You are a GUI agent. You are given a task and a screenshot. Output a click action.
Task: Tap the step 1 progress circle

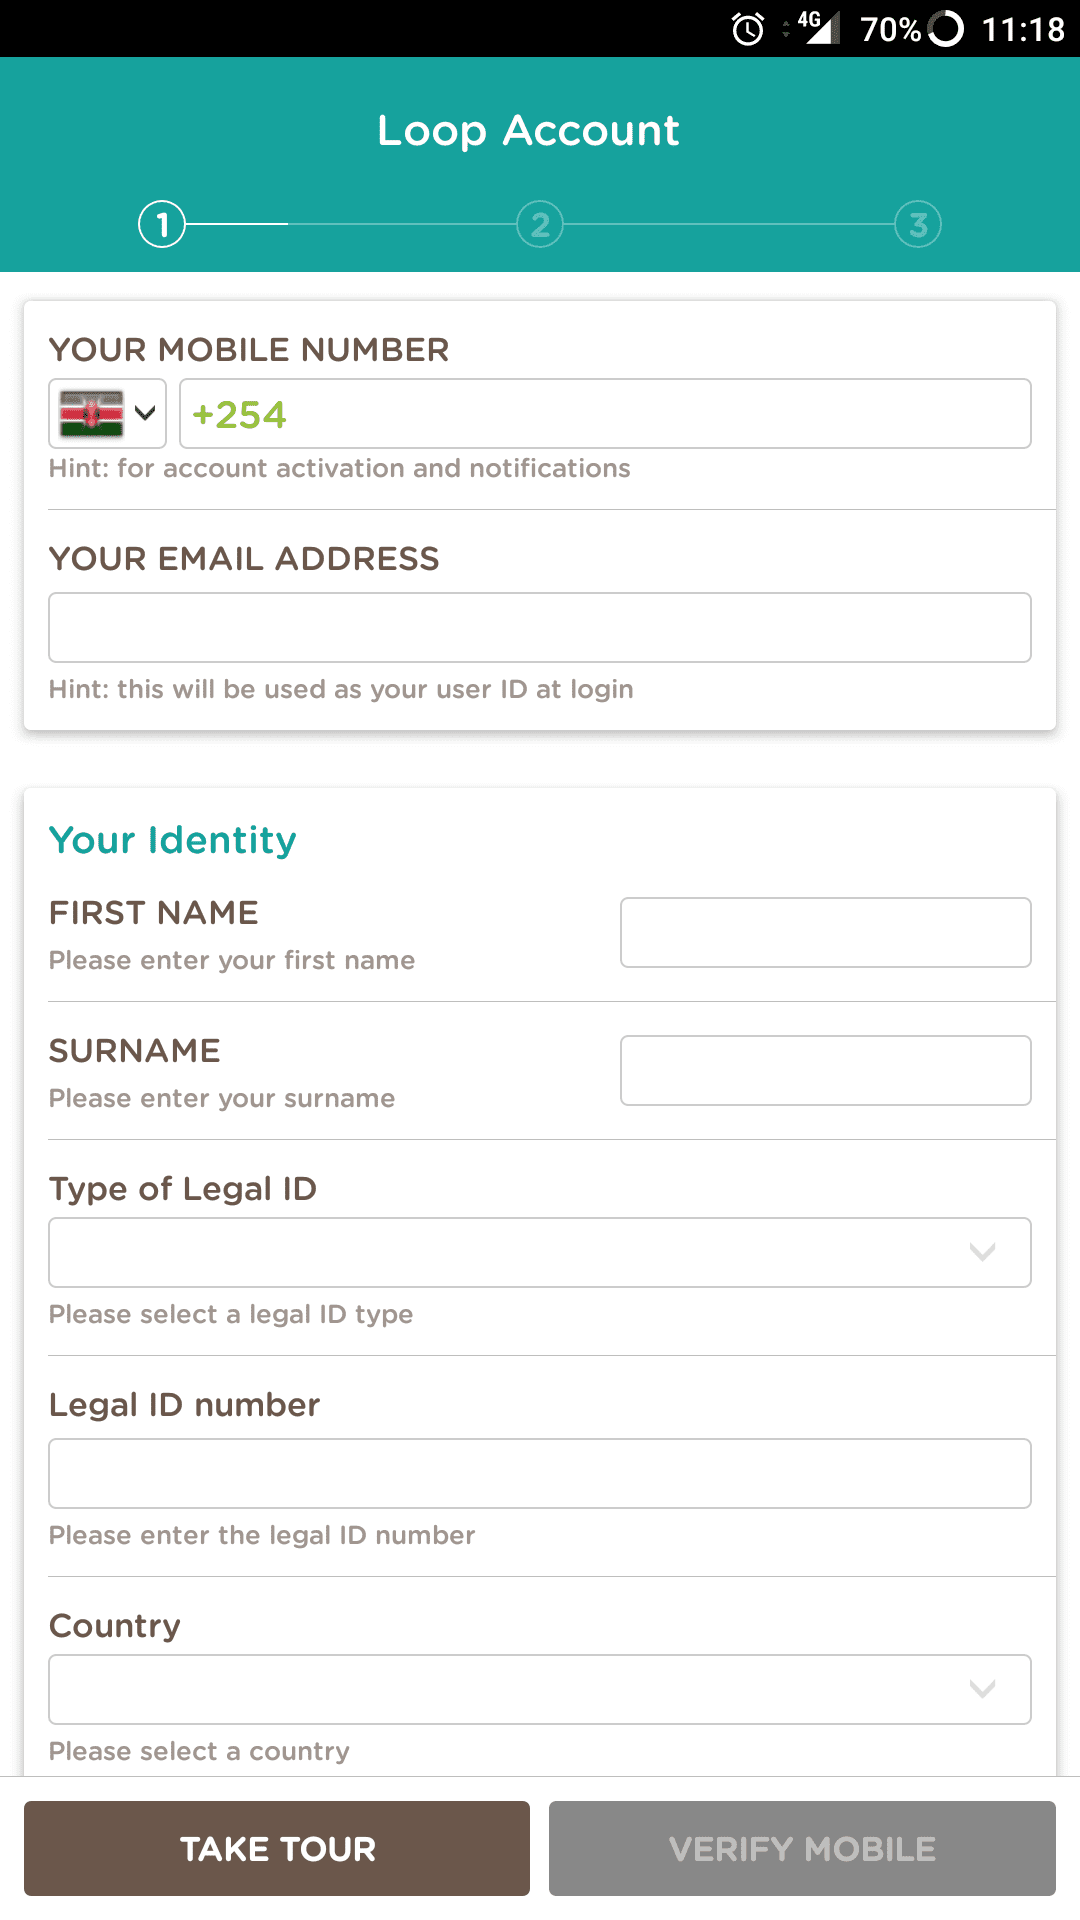pyautogui.click(x=162, y=224)
